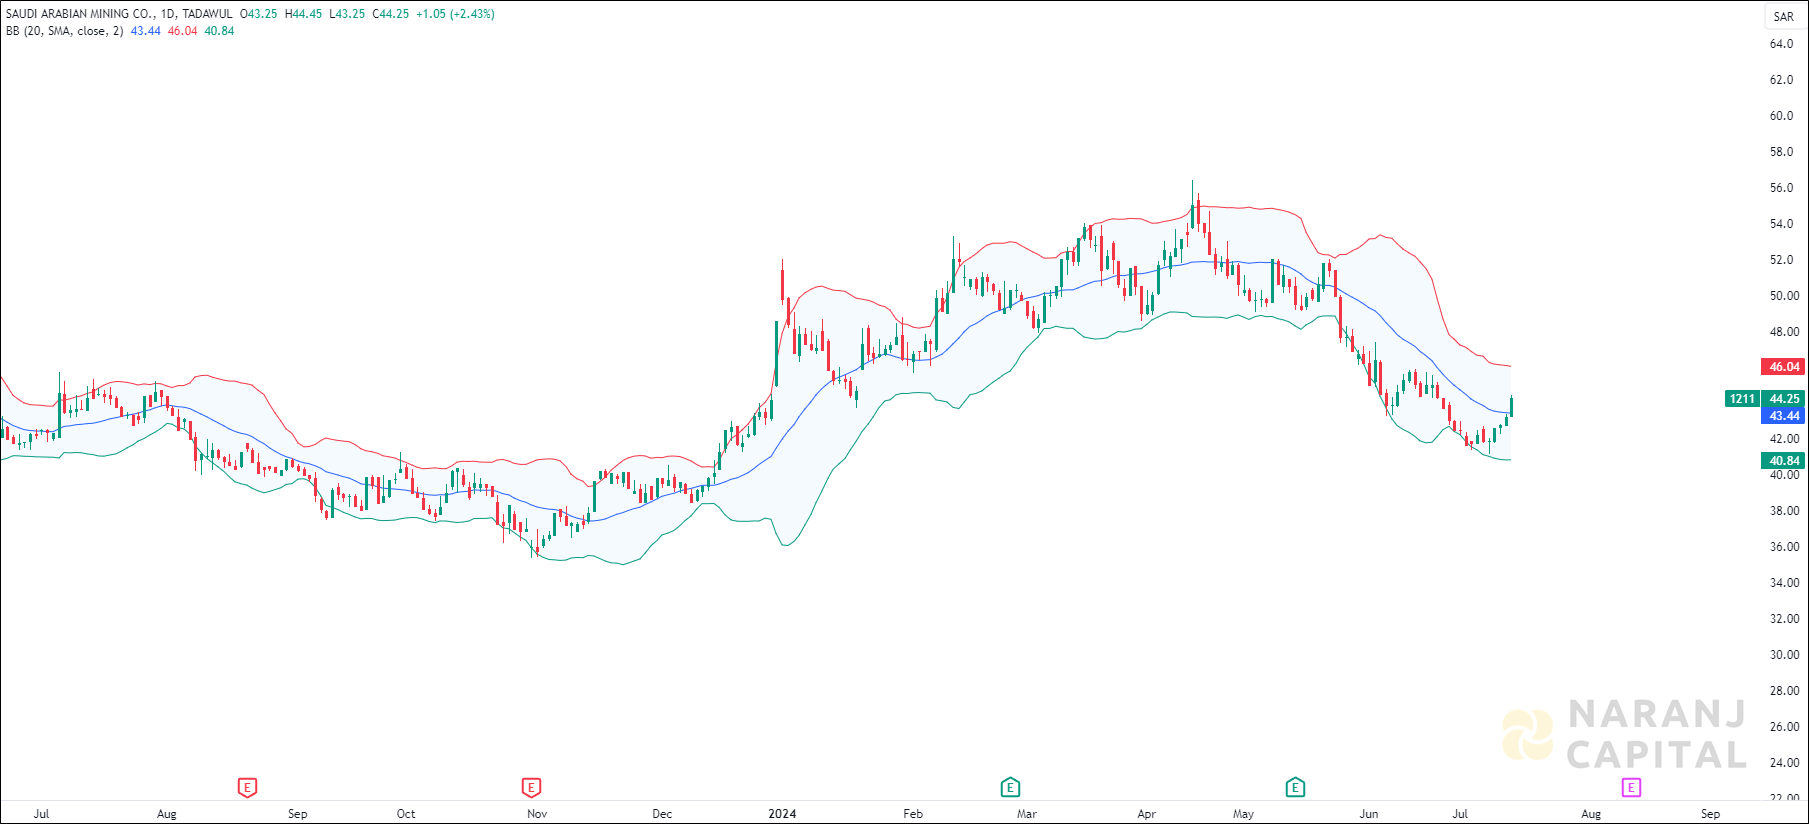The image size is (1809, 824).
Task: Click the 50.00 price scale label
Action: (x=1784, y=296)
